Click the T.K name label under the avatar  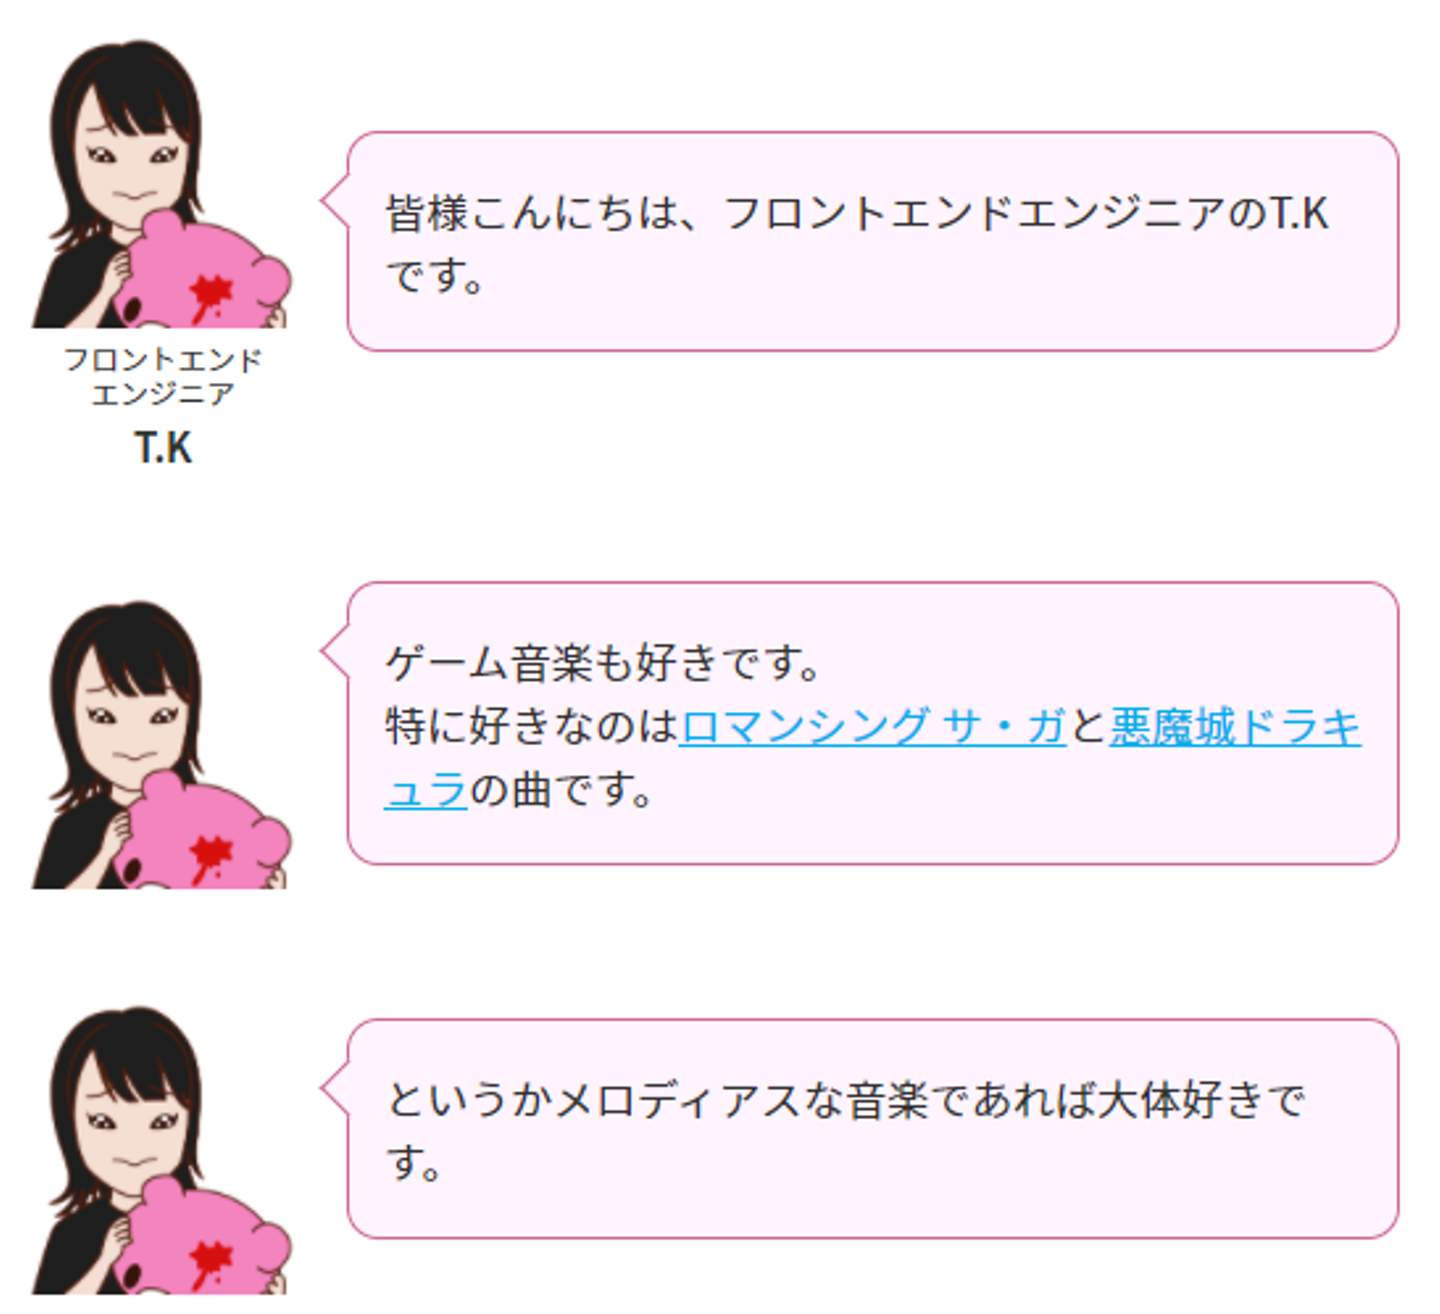tap(163, 448)
